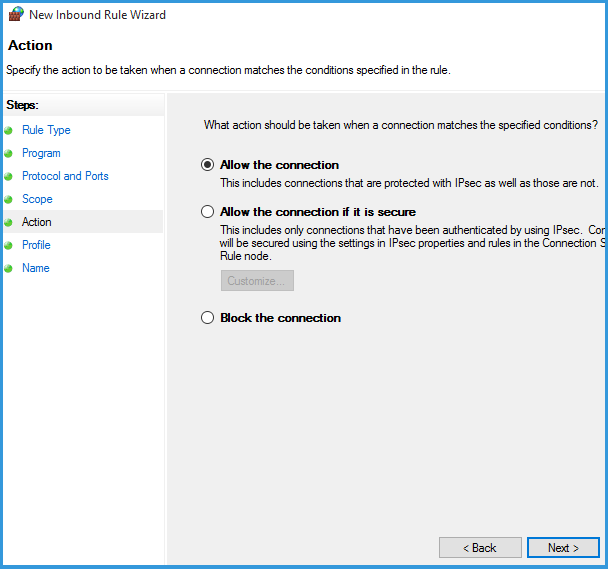Click the greyed-out Customize button
The image size is (608, 569).
257,281
